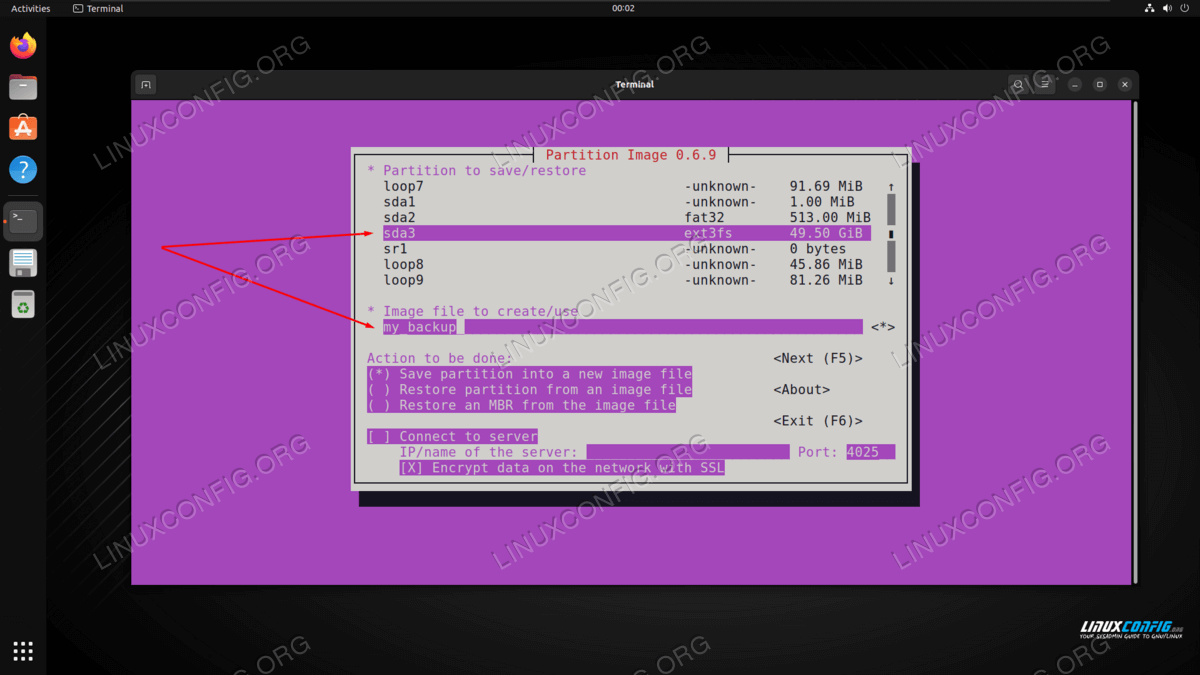Toggle Connect to server checkbox
This screenshot has width=1200, height=675.
[452, 437]
